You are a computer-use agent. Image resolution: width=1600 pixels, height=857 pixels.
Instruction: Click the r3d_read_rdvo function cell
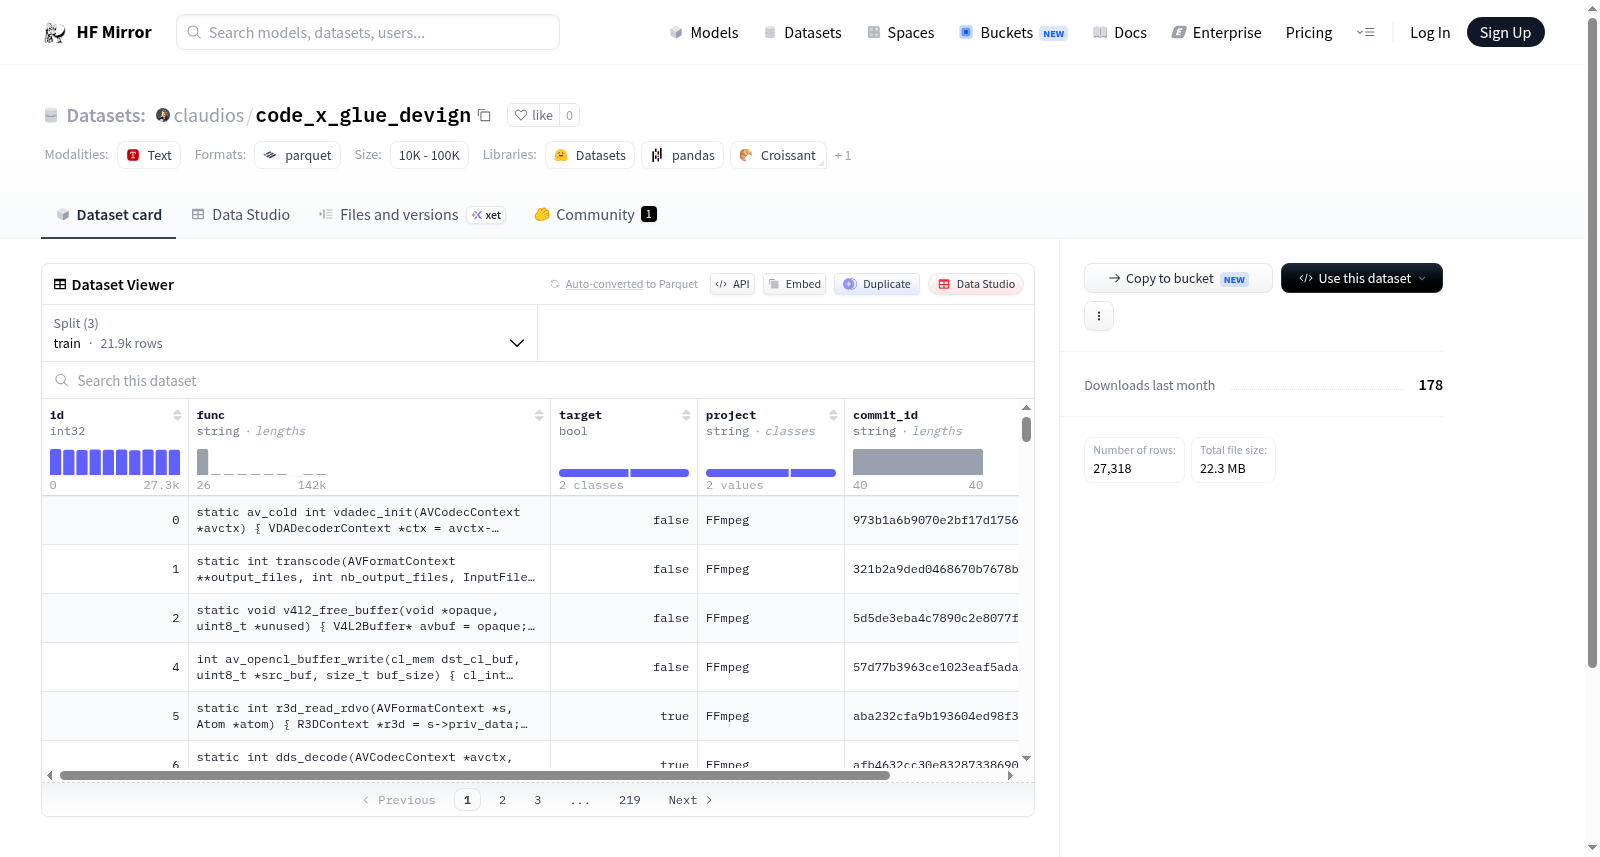click(369, 716)
